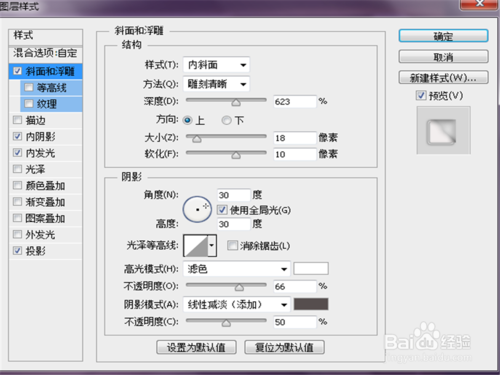Screen dimensions: 500x375
Task: Click the white highlight color swatch
Action: [311, 269]
